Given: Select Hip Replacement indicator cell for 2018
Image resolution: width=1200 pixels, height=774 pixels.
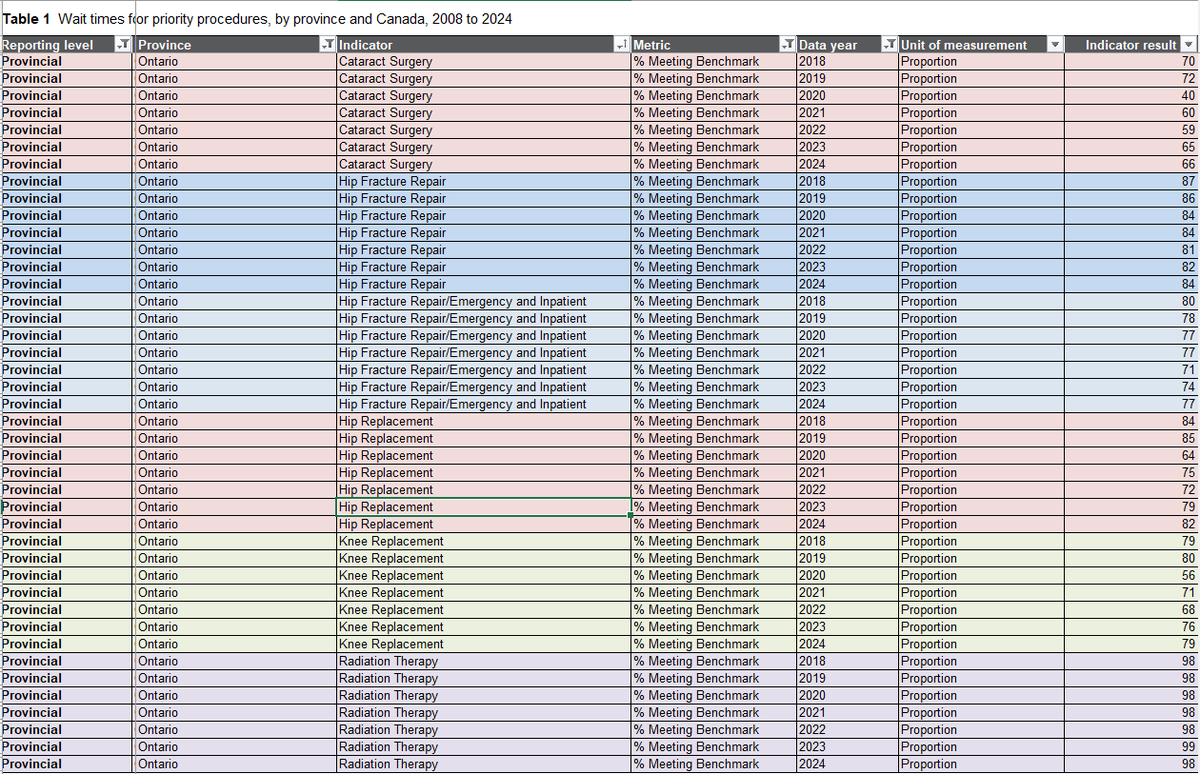Looking at the screenshot, I should point(484,421).
